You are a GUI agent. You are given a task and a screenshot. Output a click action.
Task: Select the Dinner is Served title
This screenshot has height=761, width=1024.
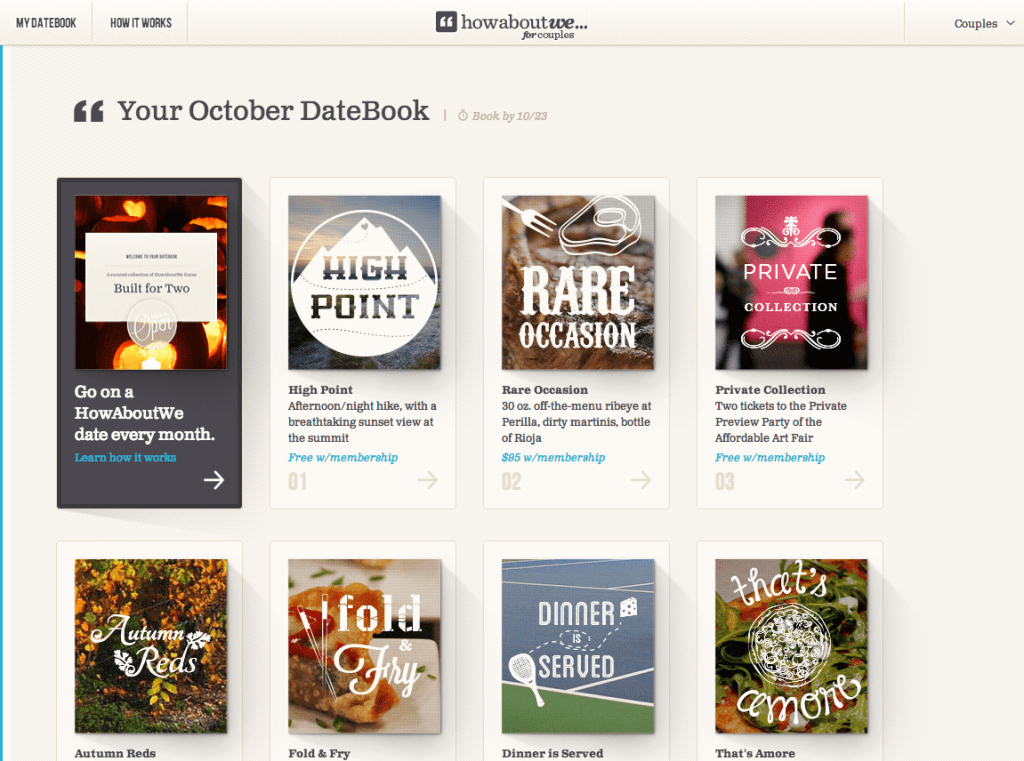coord(552,753)
